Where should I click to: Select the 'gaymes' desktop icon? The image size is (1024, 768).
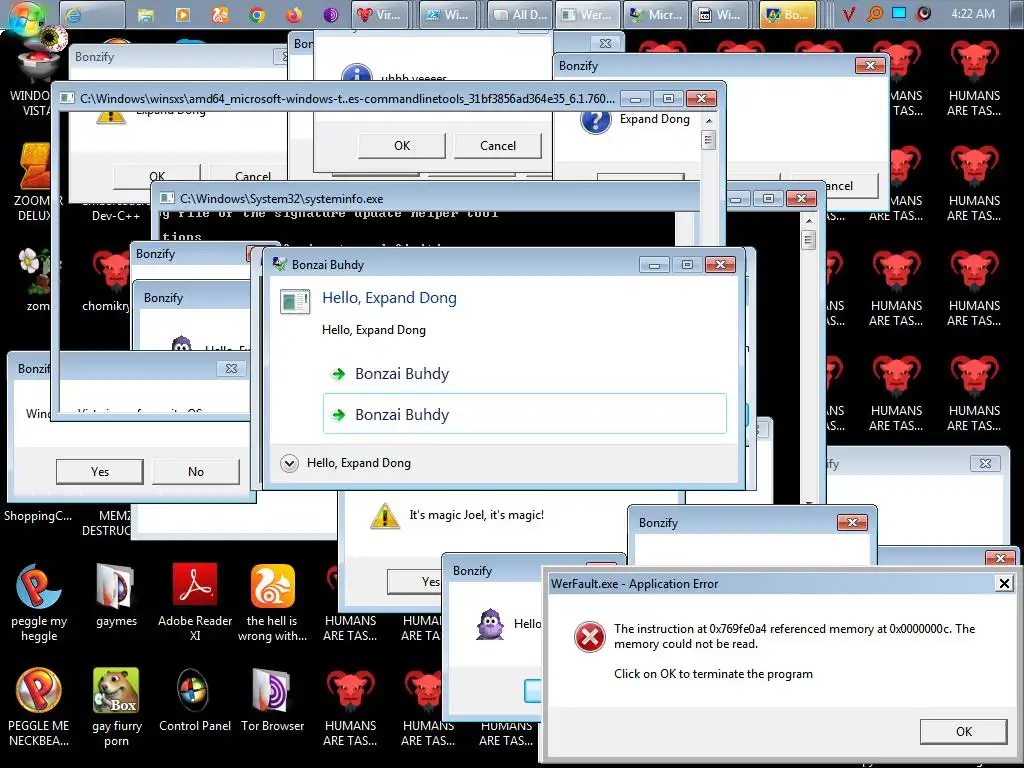click(116, 594)
